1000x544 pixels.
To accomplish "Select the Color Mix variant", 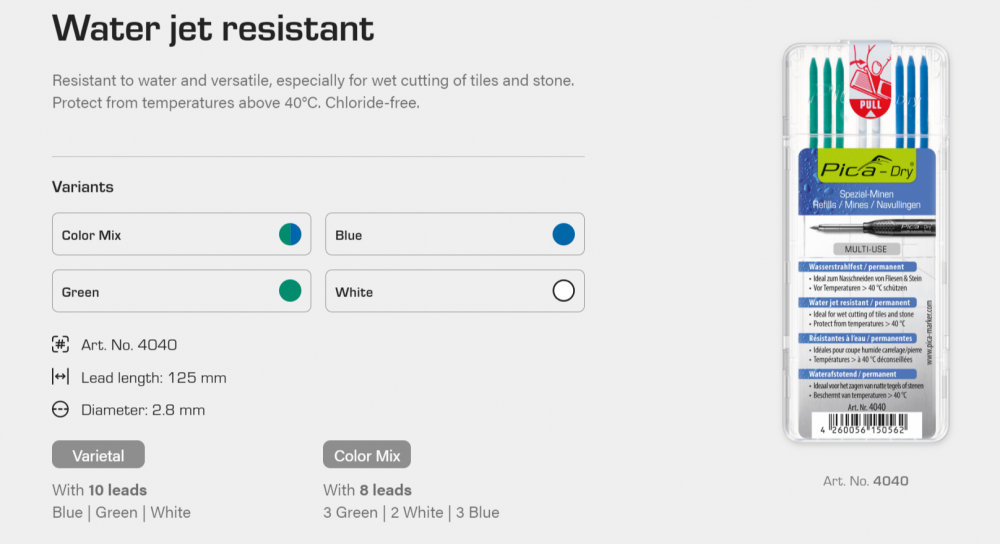I will point(181,234).
